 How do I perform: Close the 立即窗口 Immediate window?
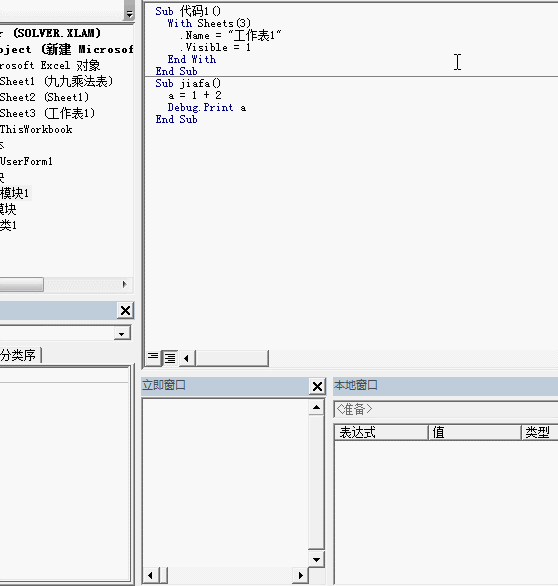coord(317,386)
